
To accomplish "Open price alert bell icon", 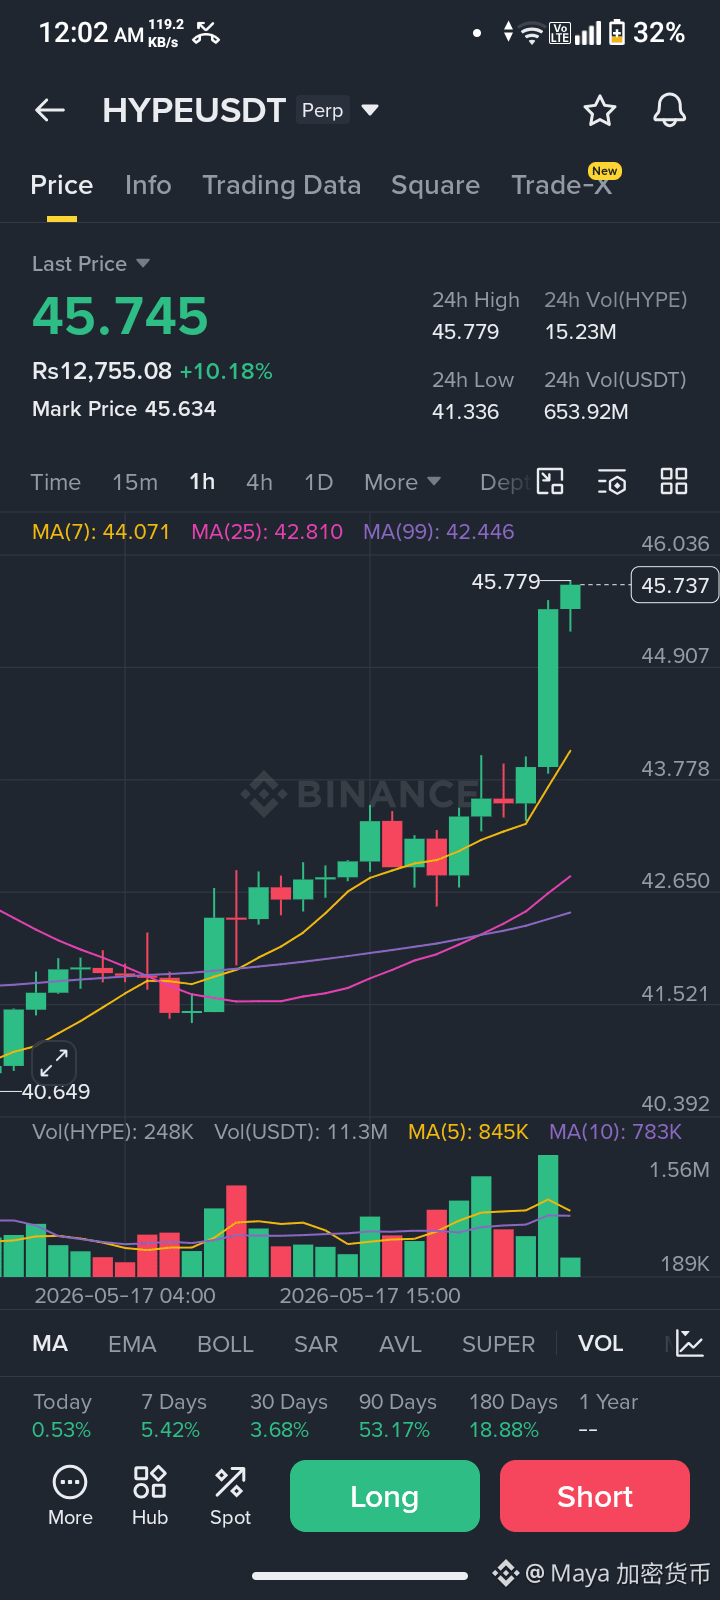I will click(670, 110).
